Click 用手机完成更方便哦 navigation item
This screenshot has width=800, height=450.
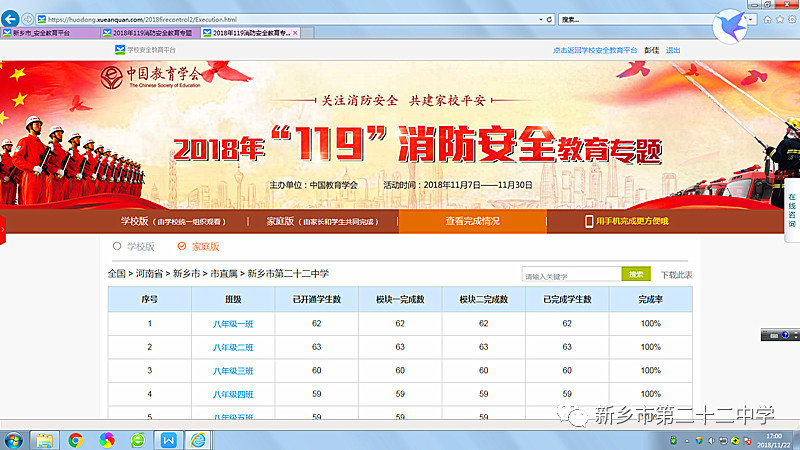(x=632, y=221)
